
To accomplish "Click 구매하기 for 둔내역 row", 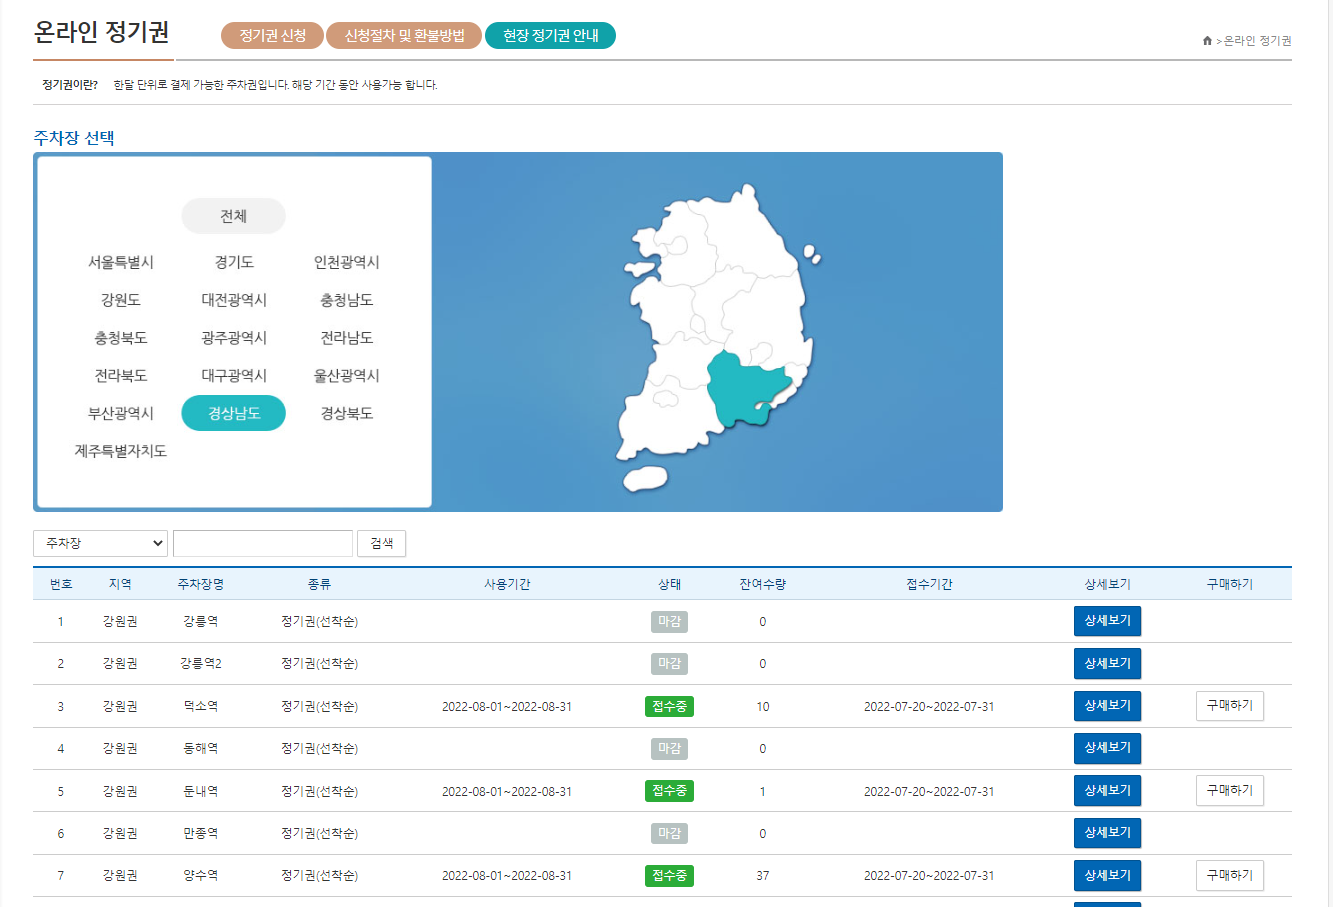I will (1230, 791).
